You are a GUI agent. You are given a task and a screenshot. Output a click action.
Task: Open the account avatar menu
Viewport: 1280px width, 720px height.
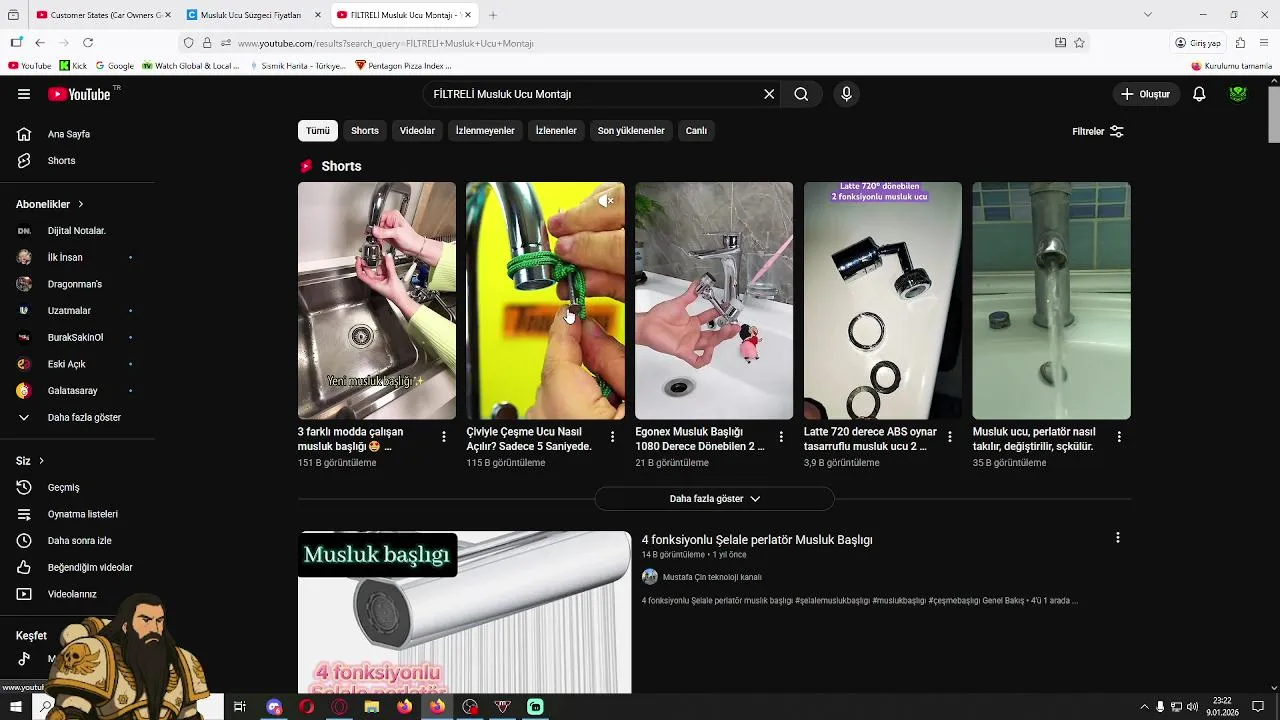1238,94
